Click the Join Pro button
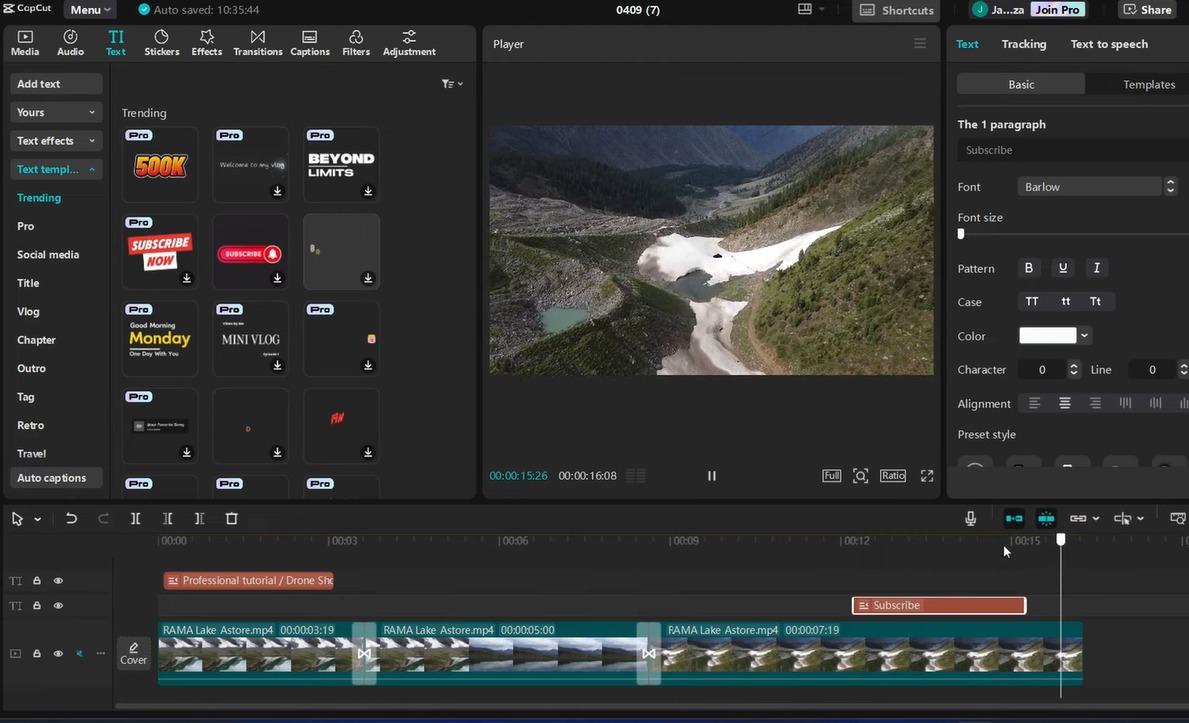The height and width of the screenshot is (723, 1189). (1057, 10)
